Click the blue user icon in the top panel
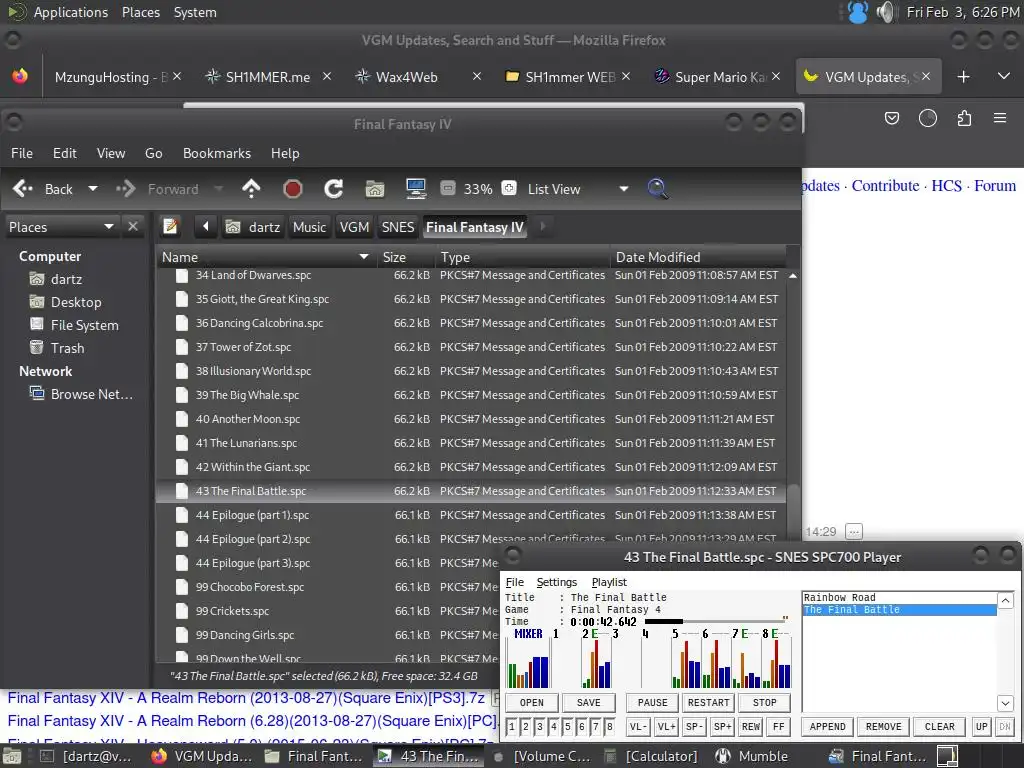 [857, 12]
